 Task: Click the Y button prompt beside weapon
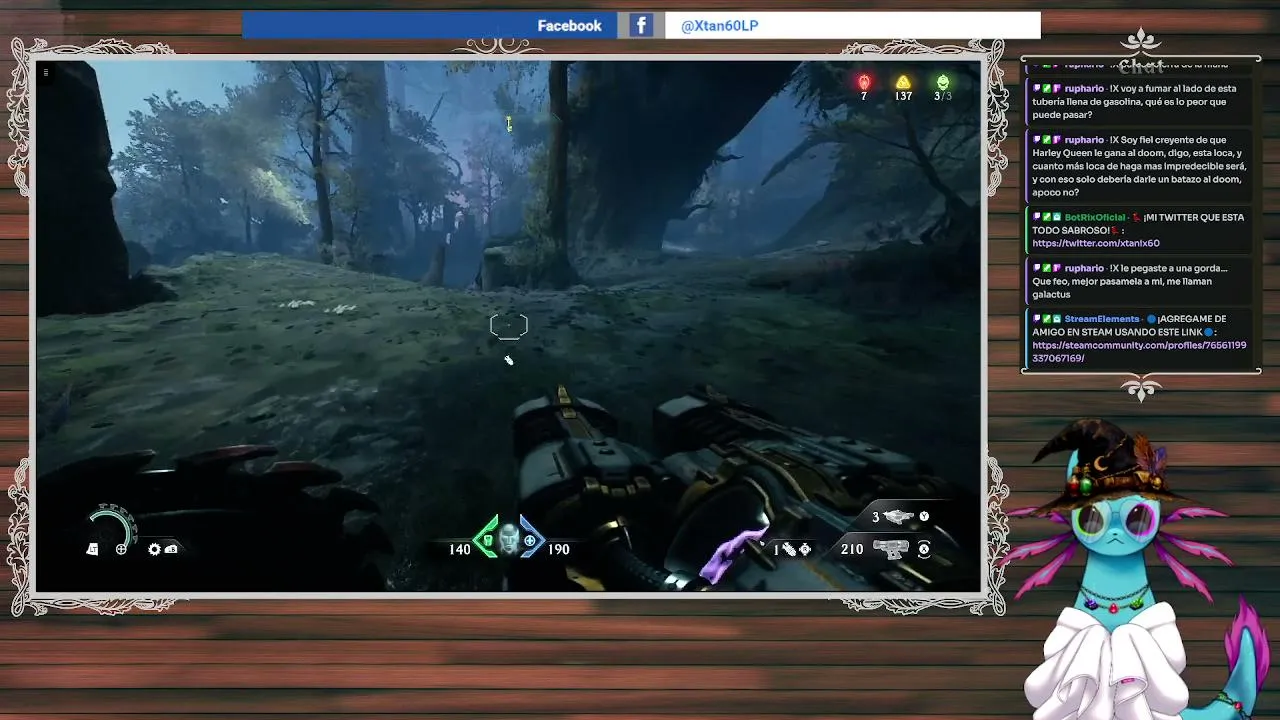[x=924, y=517]
